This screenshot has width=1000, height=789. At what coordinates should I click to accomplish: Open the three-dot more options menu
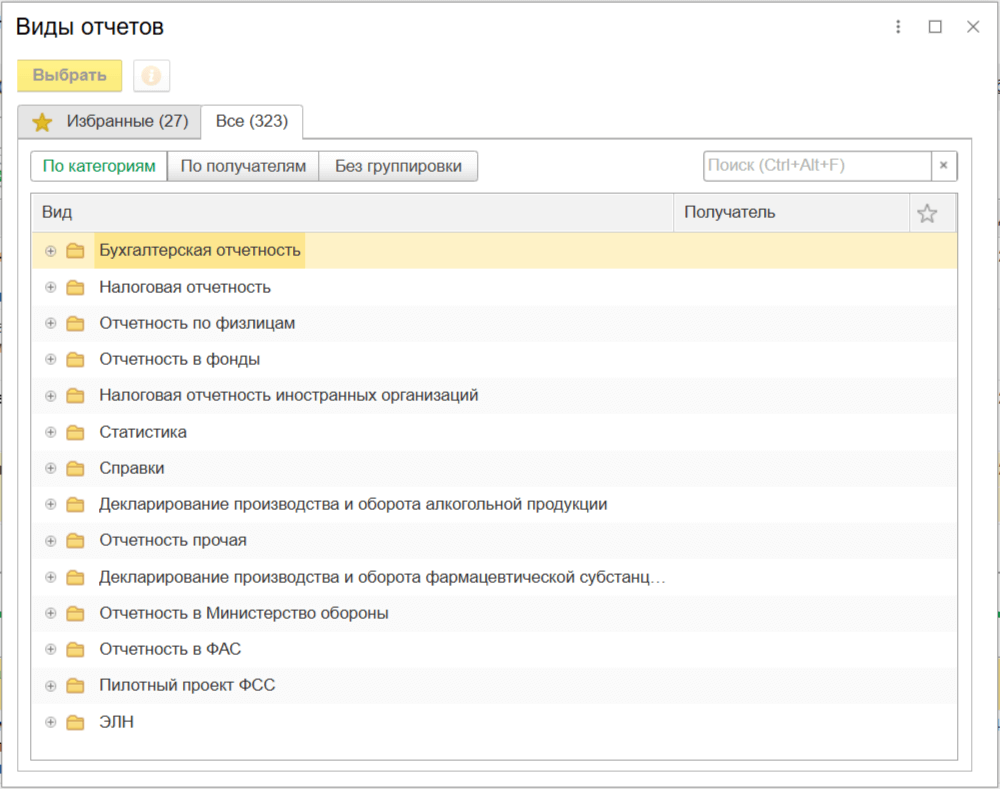tap(898, 27)
